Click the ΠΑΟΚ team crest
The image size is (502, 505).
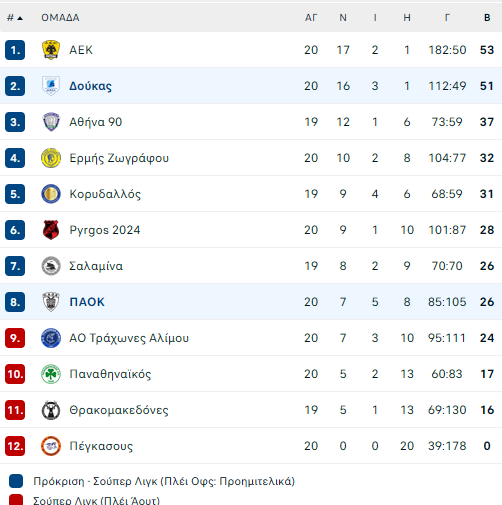pyautogui.click(x=51, y=302)
